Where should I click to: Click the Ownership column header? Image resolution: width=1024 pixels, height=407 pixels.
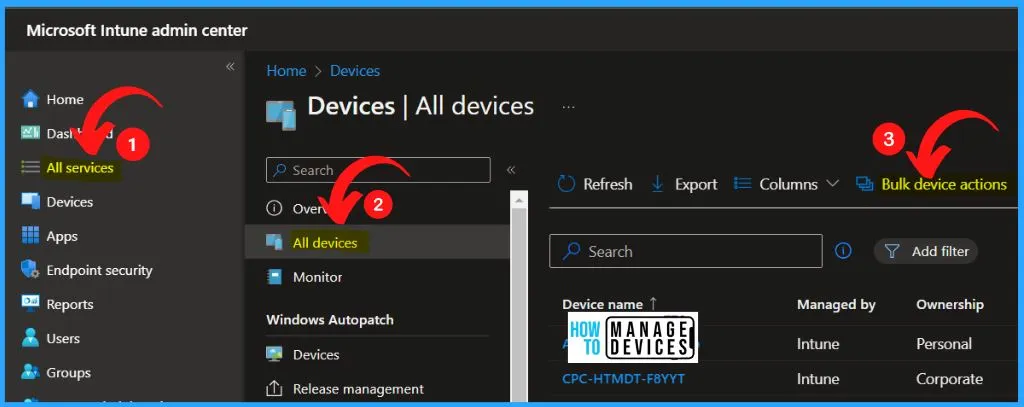click(x=950, y=304)
